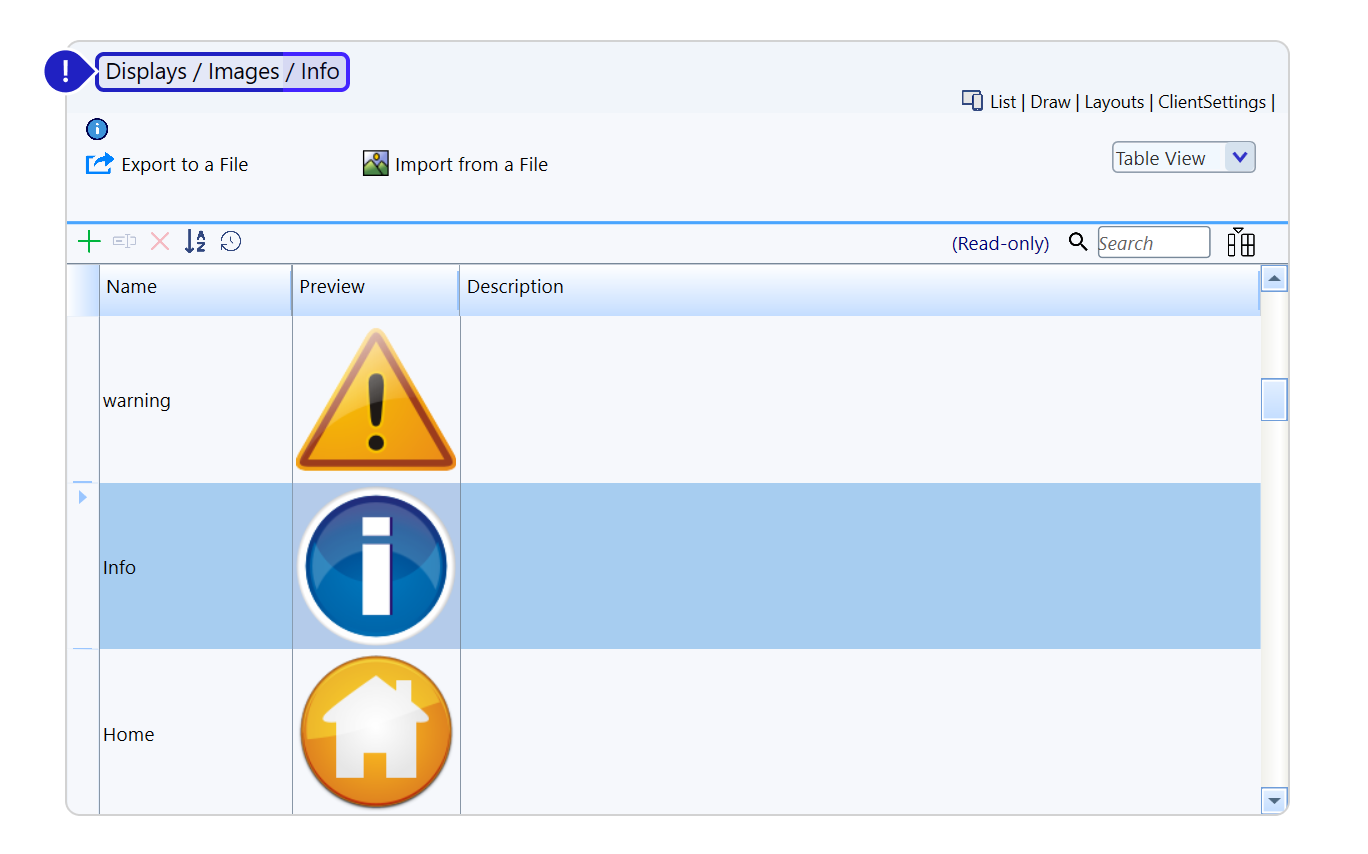Image resolution: width=1368 pixels, height=854 pixels.
Task: Click the red X delete icon
Action: [x=160, y=241]
